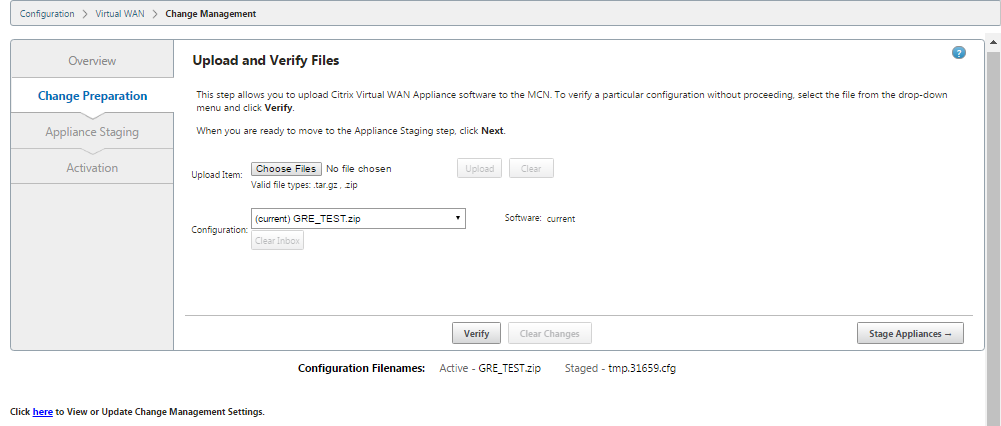Click the Choose Files button
Screen dimensions: 1001x426
pyautogui.click(x=287, y=169)
